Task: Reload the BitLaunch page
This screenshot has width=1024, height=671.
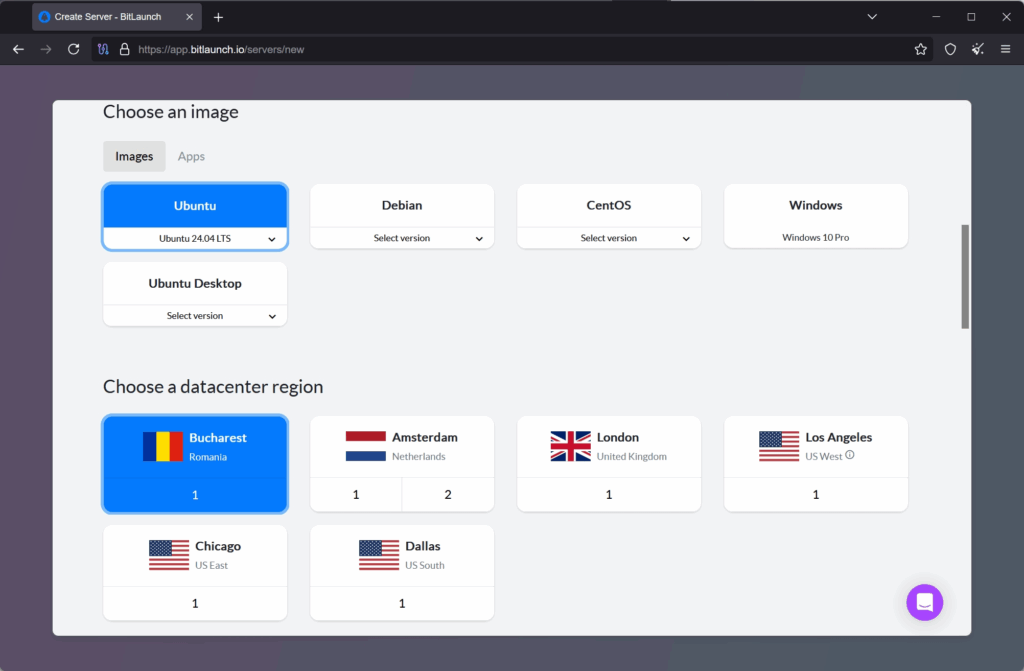Action: (x=74, y=49)
